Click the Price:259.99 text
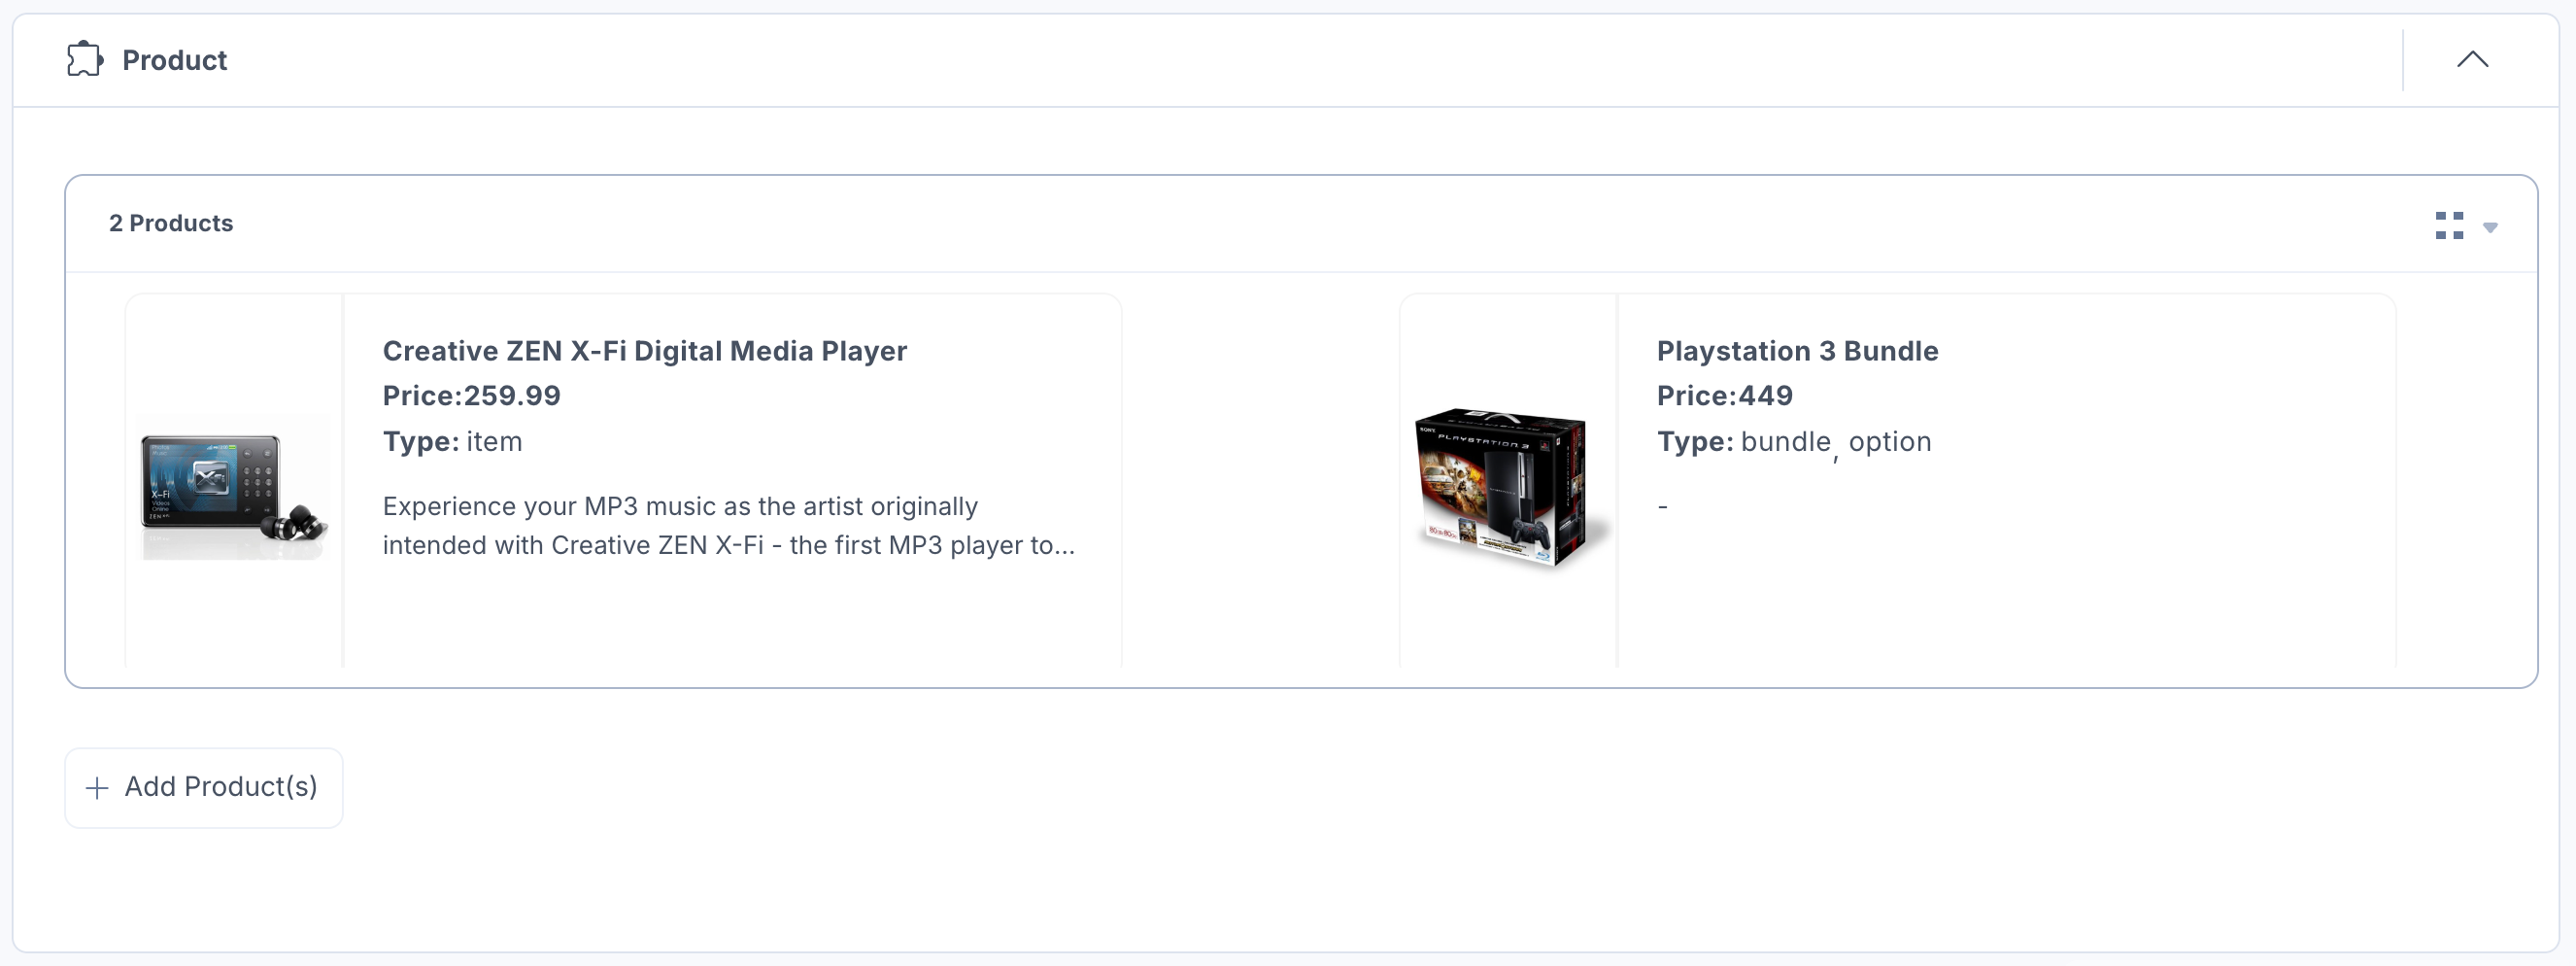Screen dimensions: 2576x966 pyautogui.click(x=471, y=396)
